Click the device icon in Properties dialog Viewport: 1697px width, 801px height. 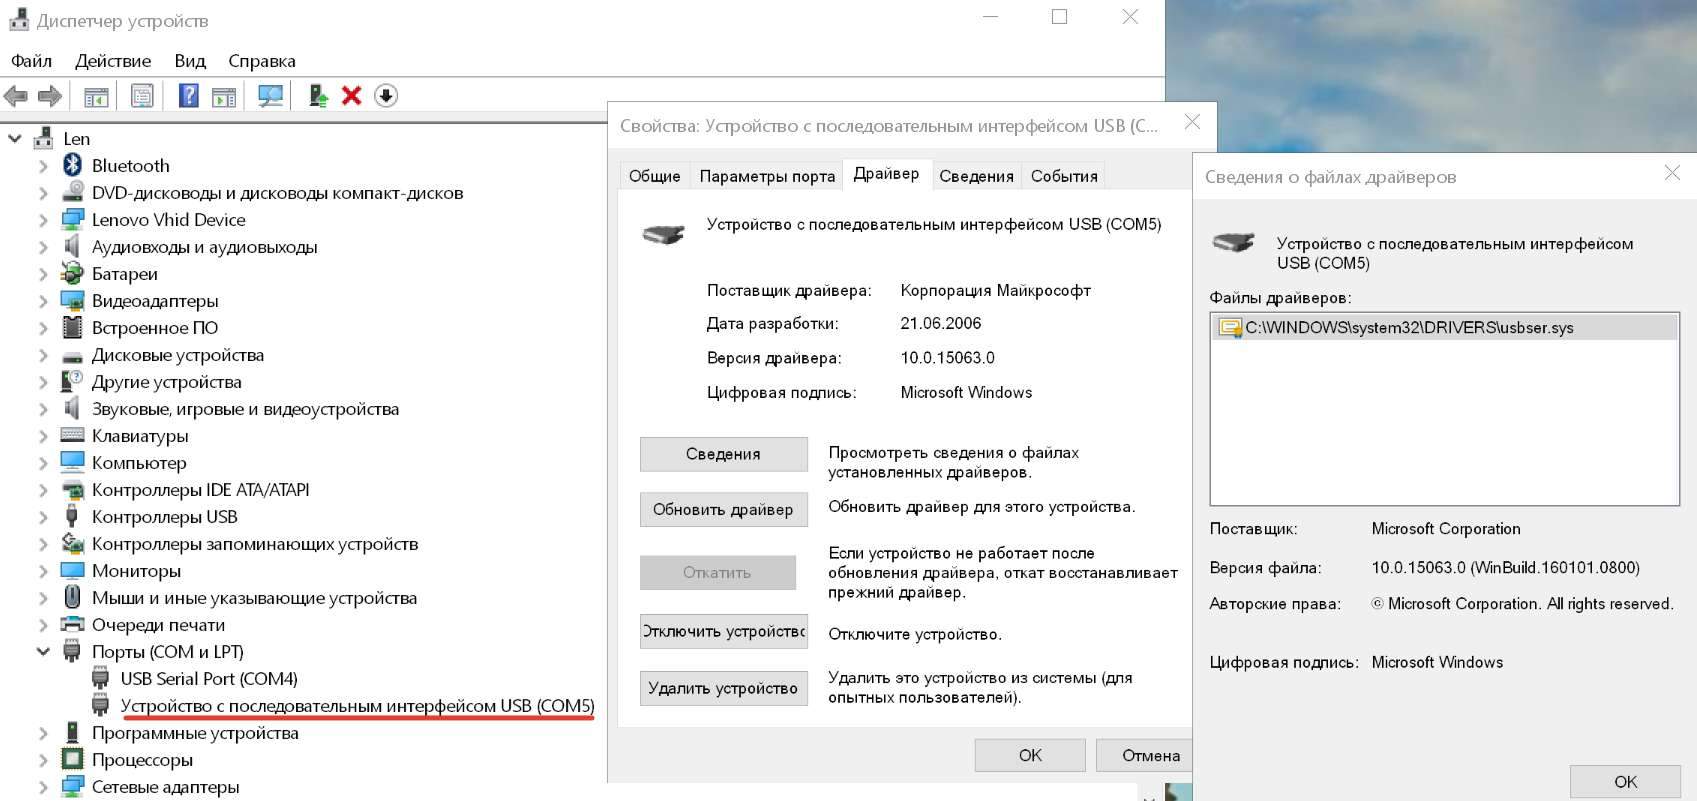pyautogui.click(x=663, y=235)
